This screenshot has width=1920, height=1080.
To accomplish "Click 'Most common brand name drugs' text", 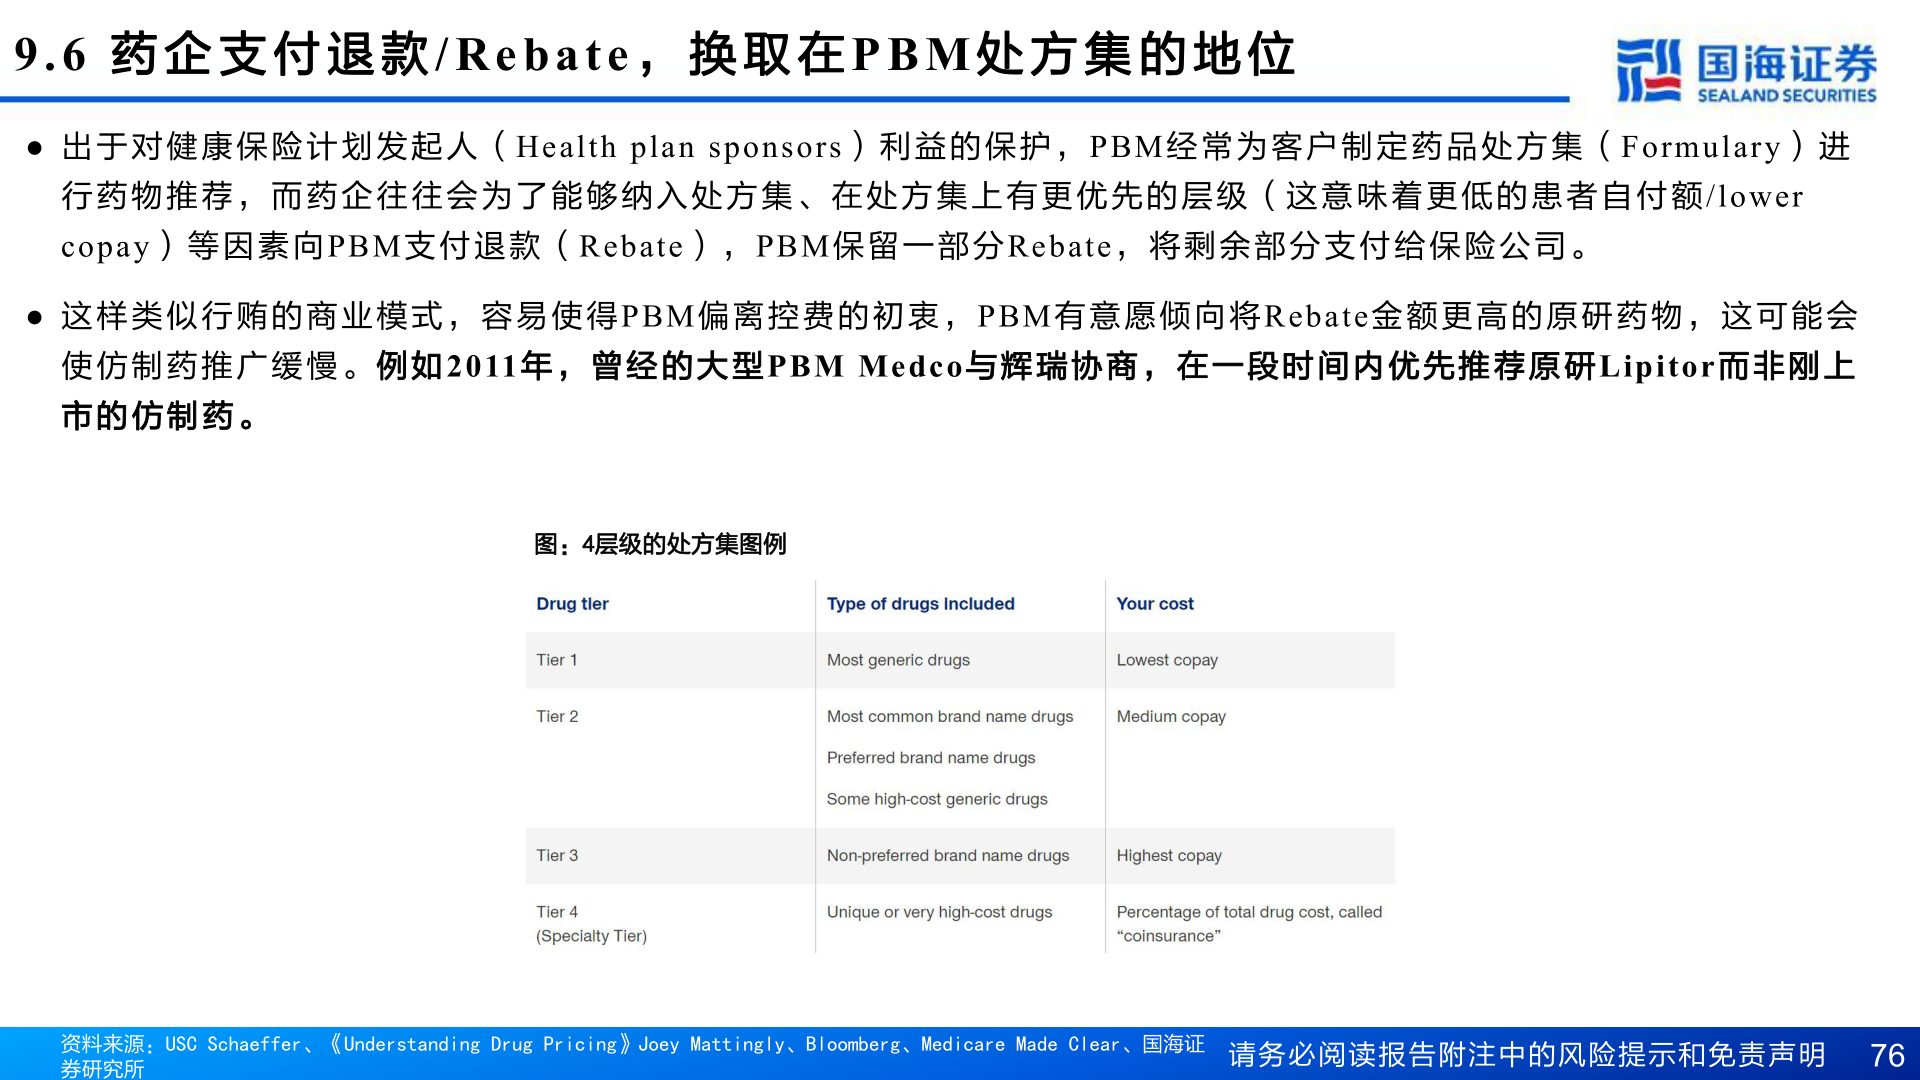I will point(950,716).
